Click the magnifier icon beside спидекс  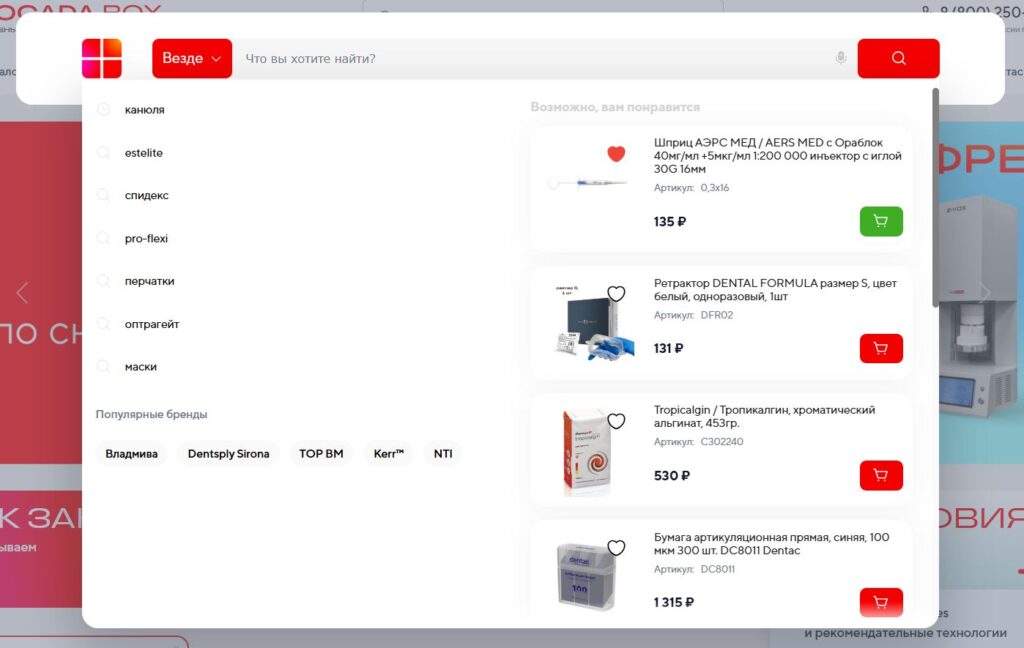(x=103, y=195)
